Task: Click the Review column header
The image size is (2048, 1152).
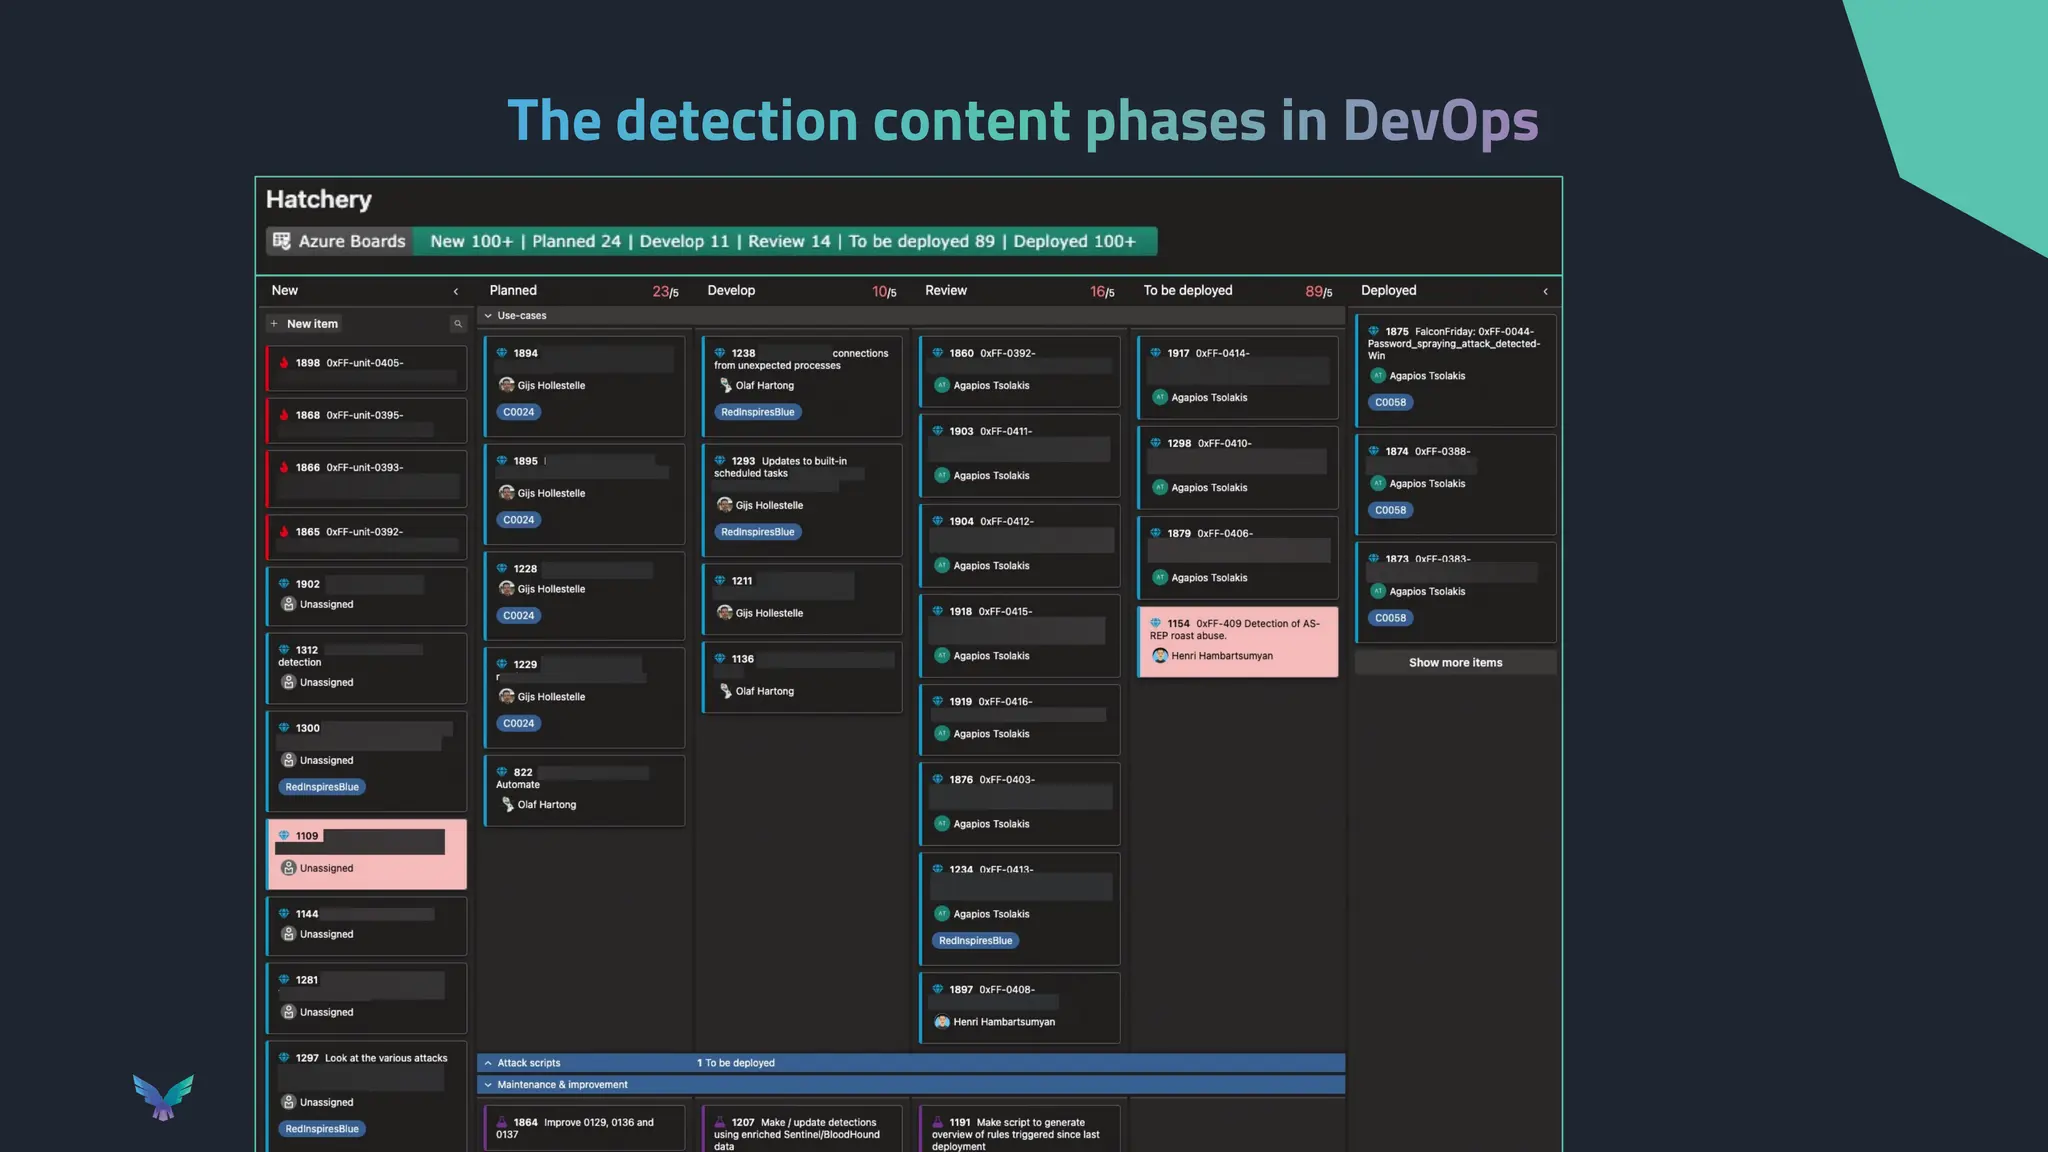Action: (x=946, y=291)
